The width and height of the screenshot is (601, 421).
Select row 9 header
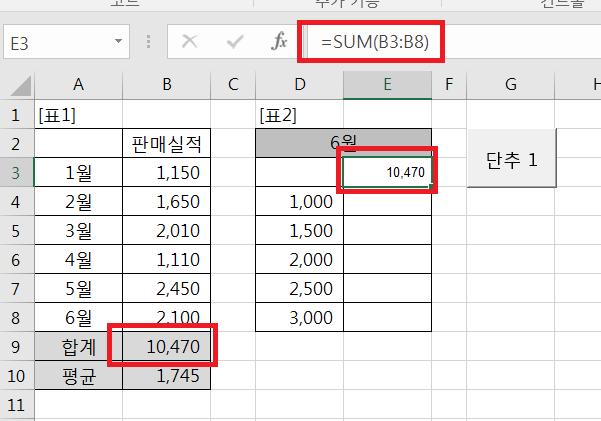coord(16,347)
